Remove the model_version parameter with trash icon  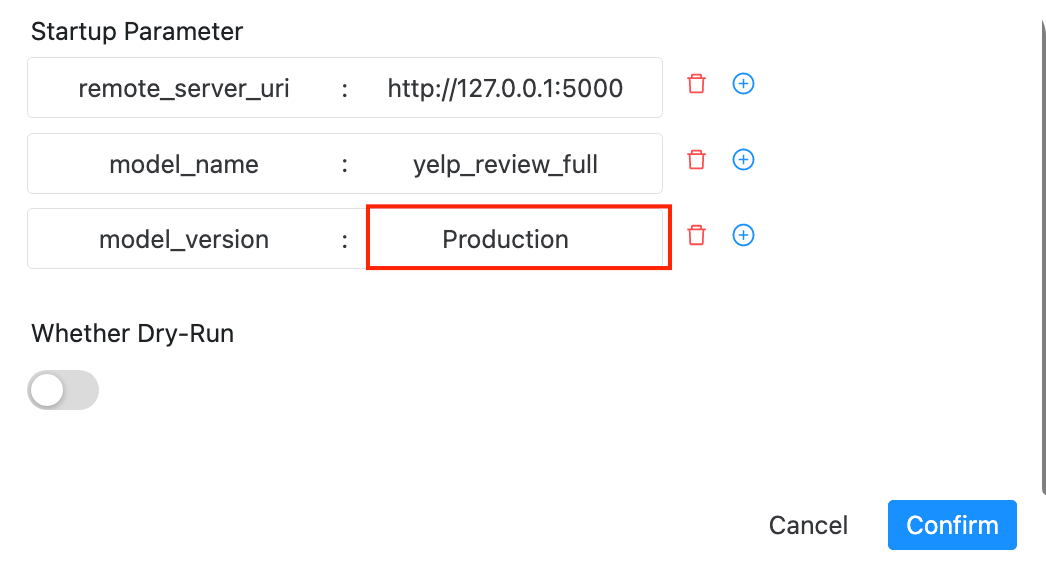[x=697, y=235]
